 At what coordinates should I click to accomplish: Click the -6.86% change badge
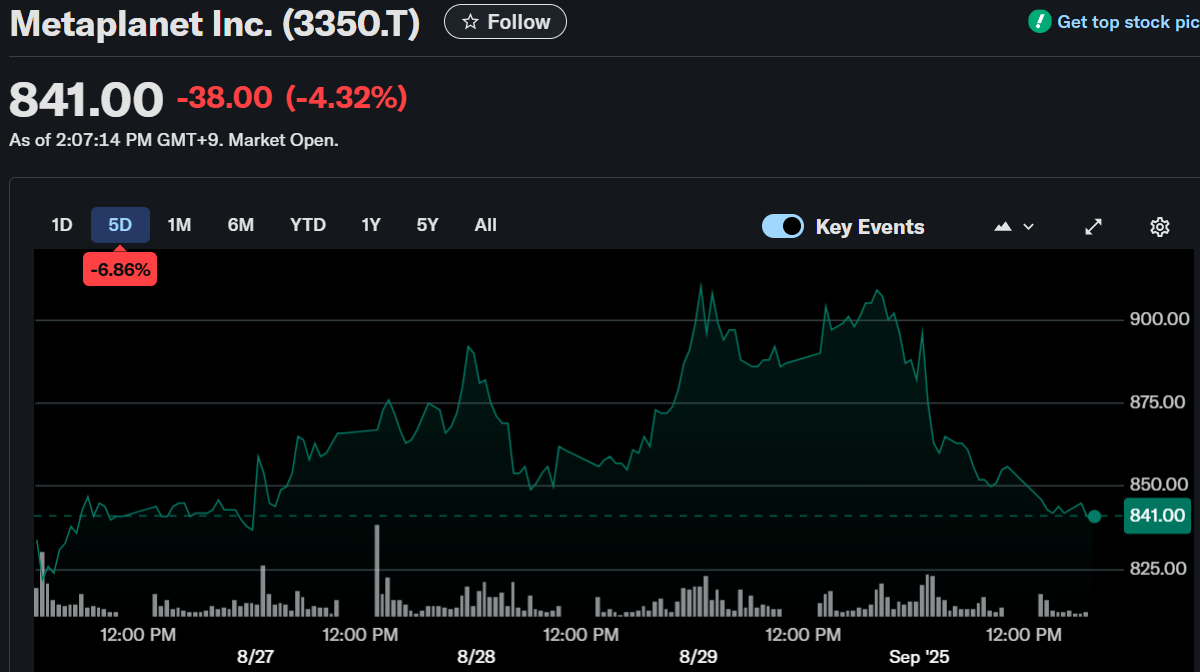pyautogui.click(x=120, y=269)
